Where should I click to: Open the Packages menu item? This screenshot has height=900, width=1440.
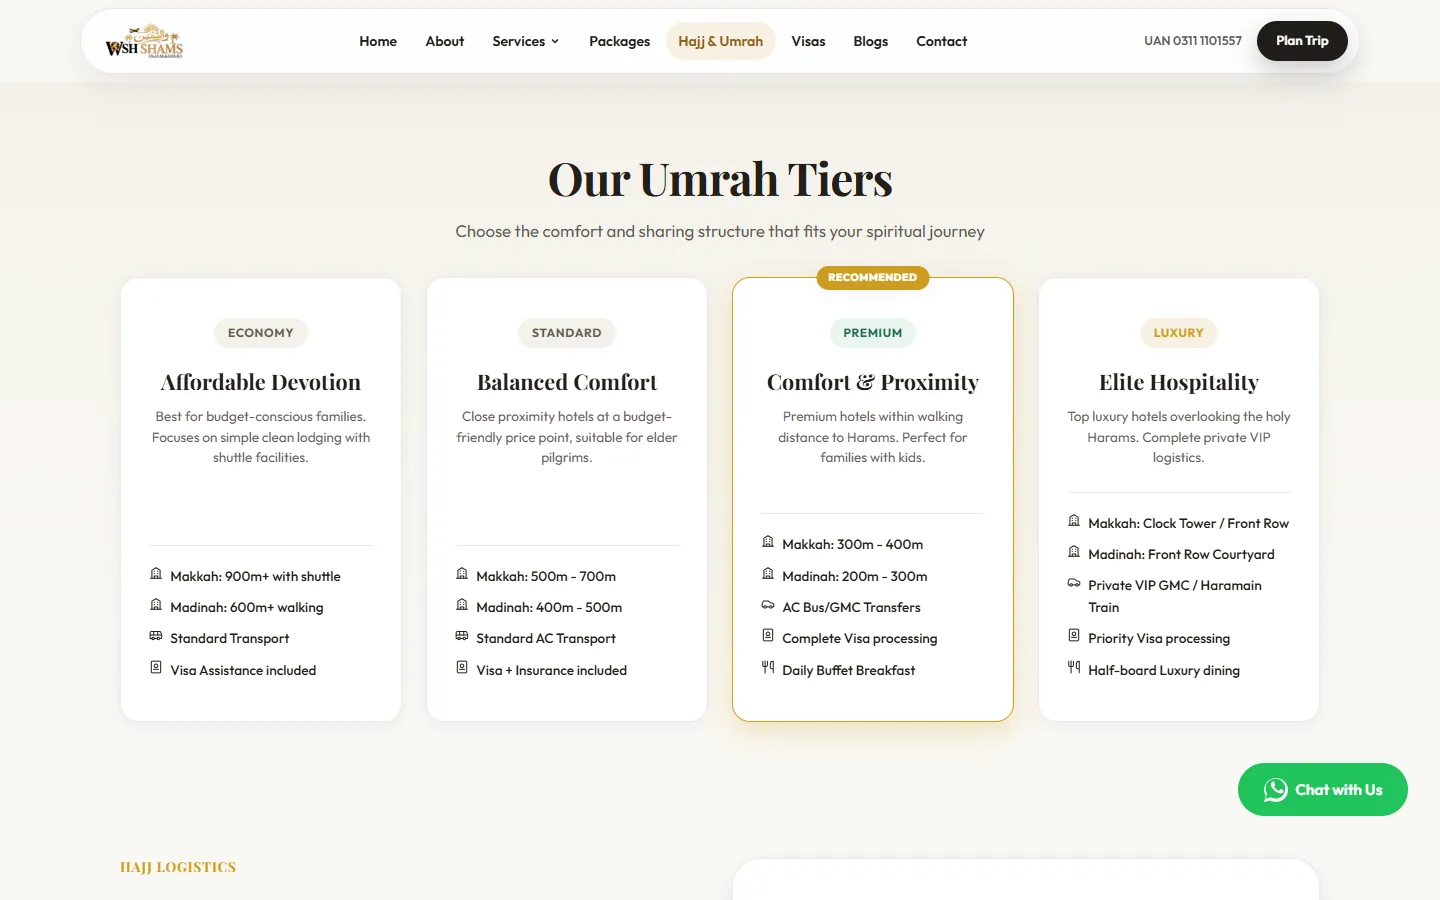619,41
